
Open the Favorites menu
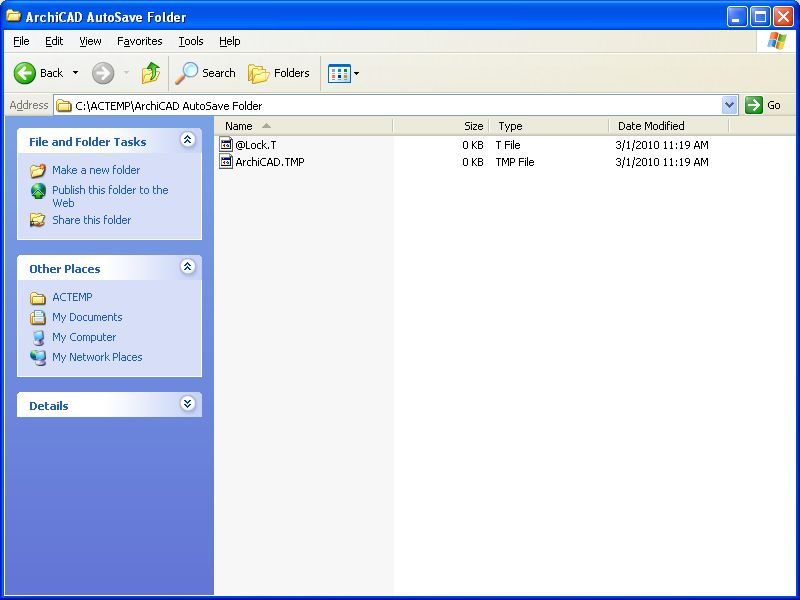tap(139, 41)
